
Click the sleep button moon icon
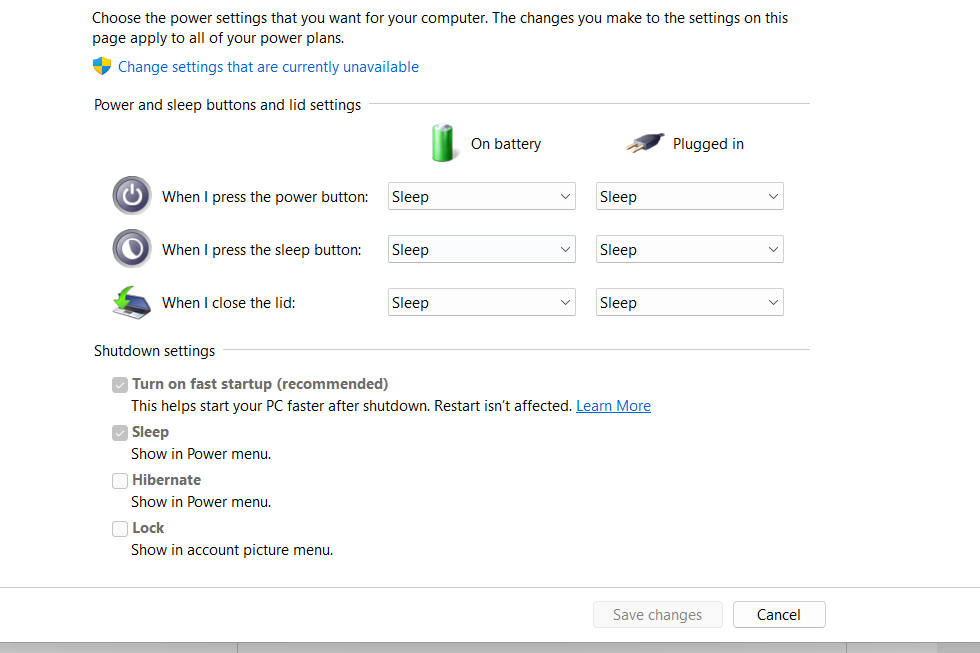pos(131,249)
